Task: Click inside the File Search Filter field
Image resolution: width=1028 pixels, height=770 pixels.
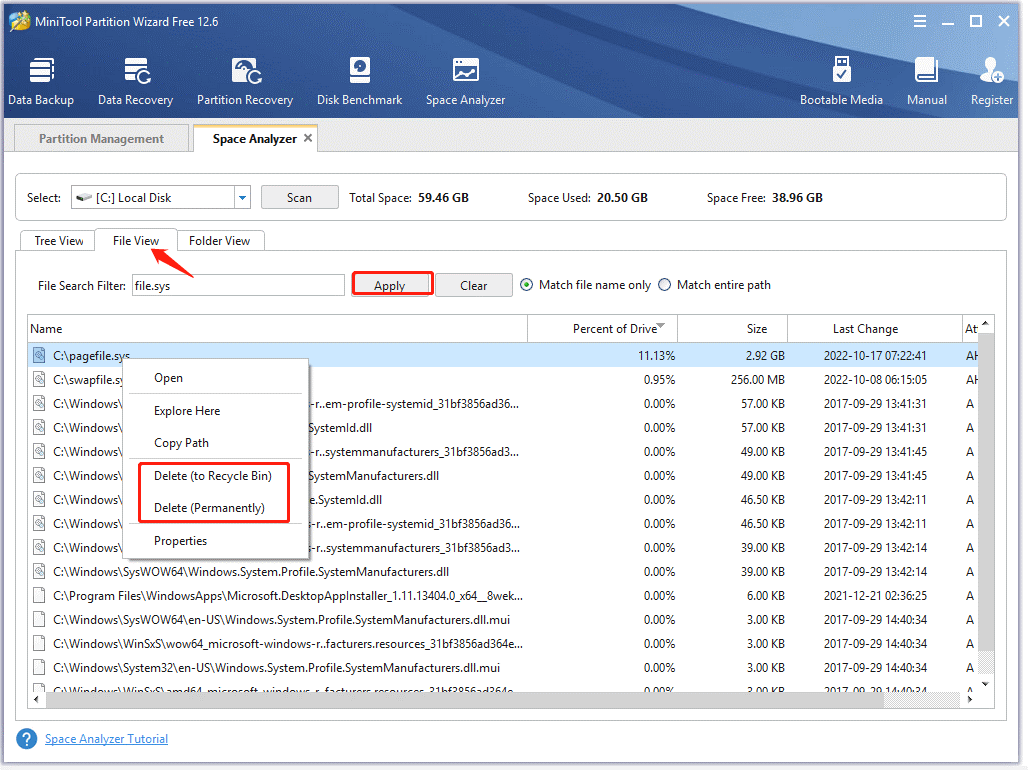Action: [238, 284]
